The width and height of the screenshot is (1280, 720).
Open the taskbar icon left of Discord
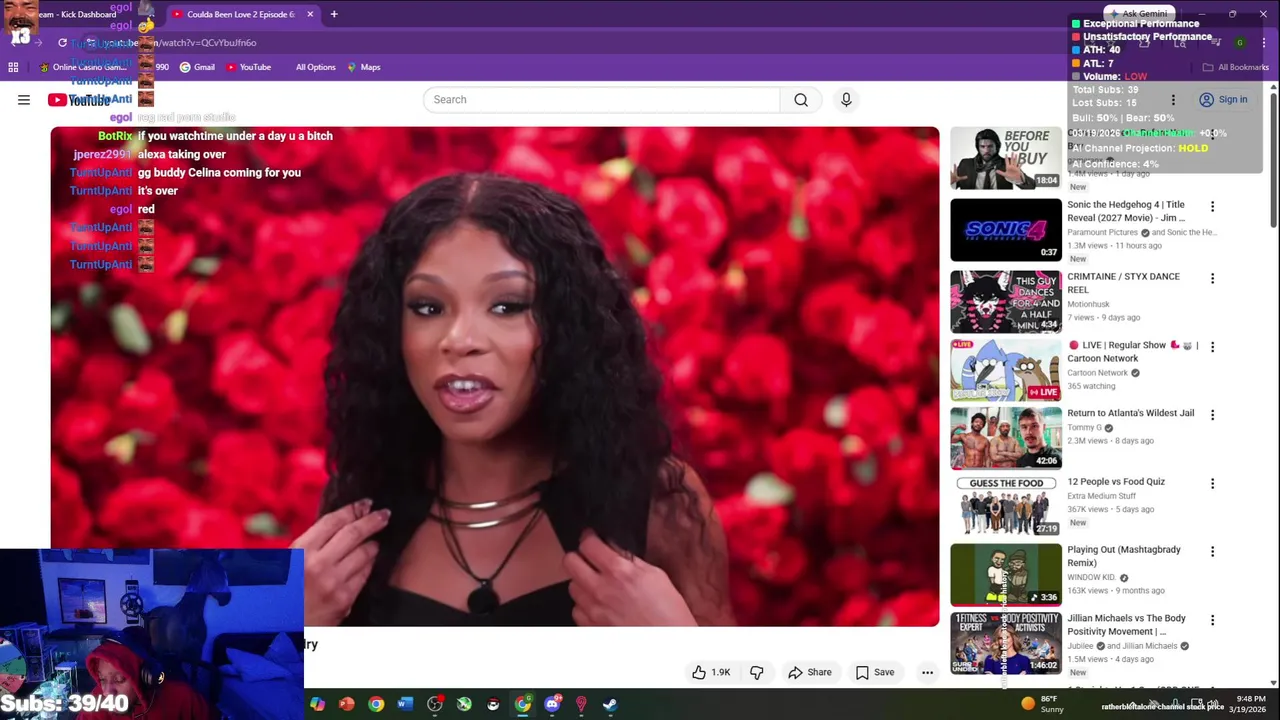coord(523,704)
